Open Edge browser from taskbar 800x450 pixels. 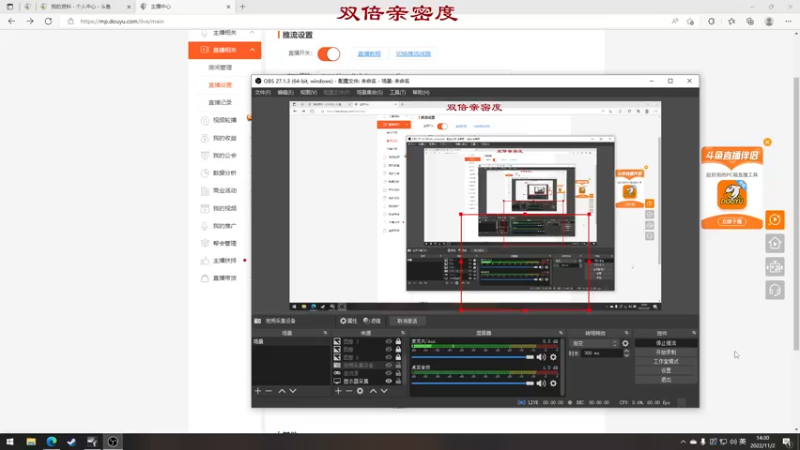pos(52,442)
